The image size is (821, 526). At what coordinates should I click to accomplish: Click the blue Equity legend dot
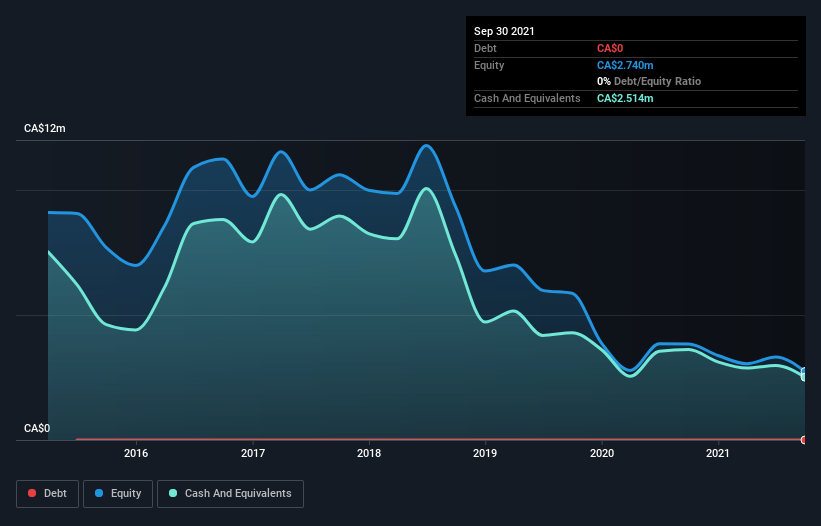(x=99, y=493)
